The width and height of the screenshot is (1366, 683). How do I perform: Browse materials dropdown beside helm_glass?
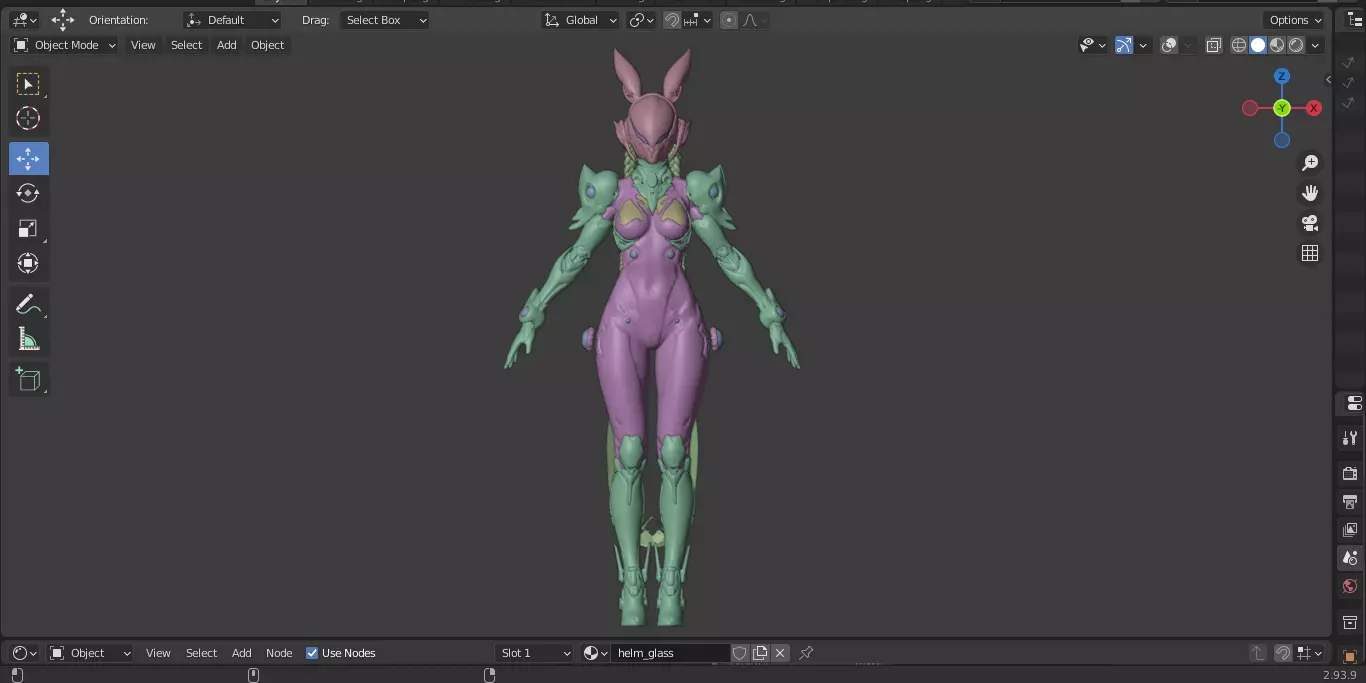(x=596, y=653)
